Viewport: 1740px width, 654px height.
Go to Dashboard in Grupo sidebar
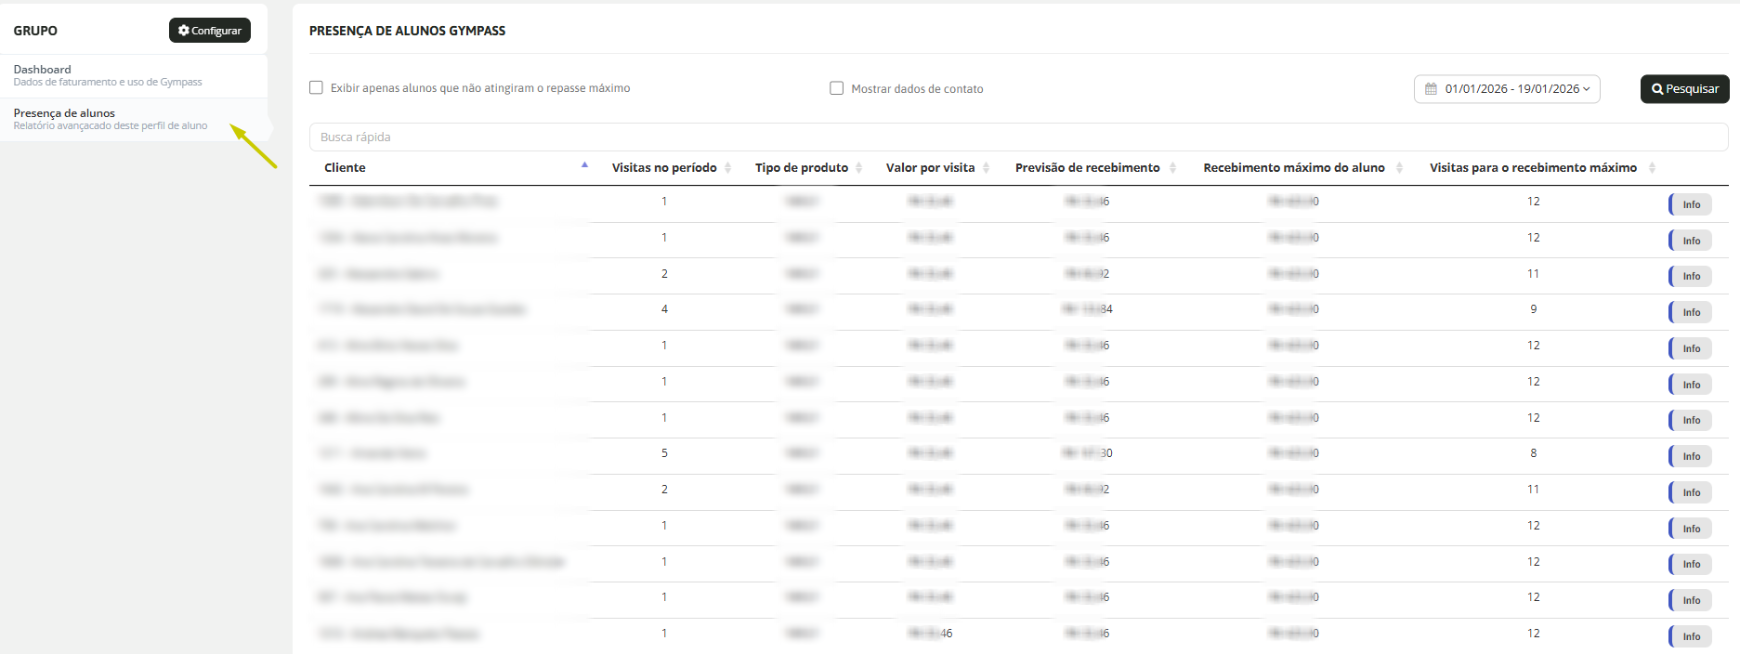(134, 75)
